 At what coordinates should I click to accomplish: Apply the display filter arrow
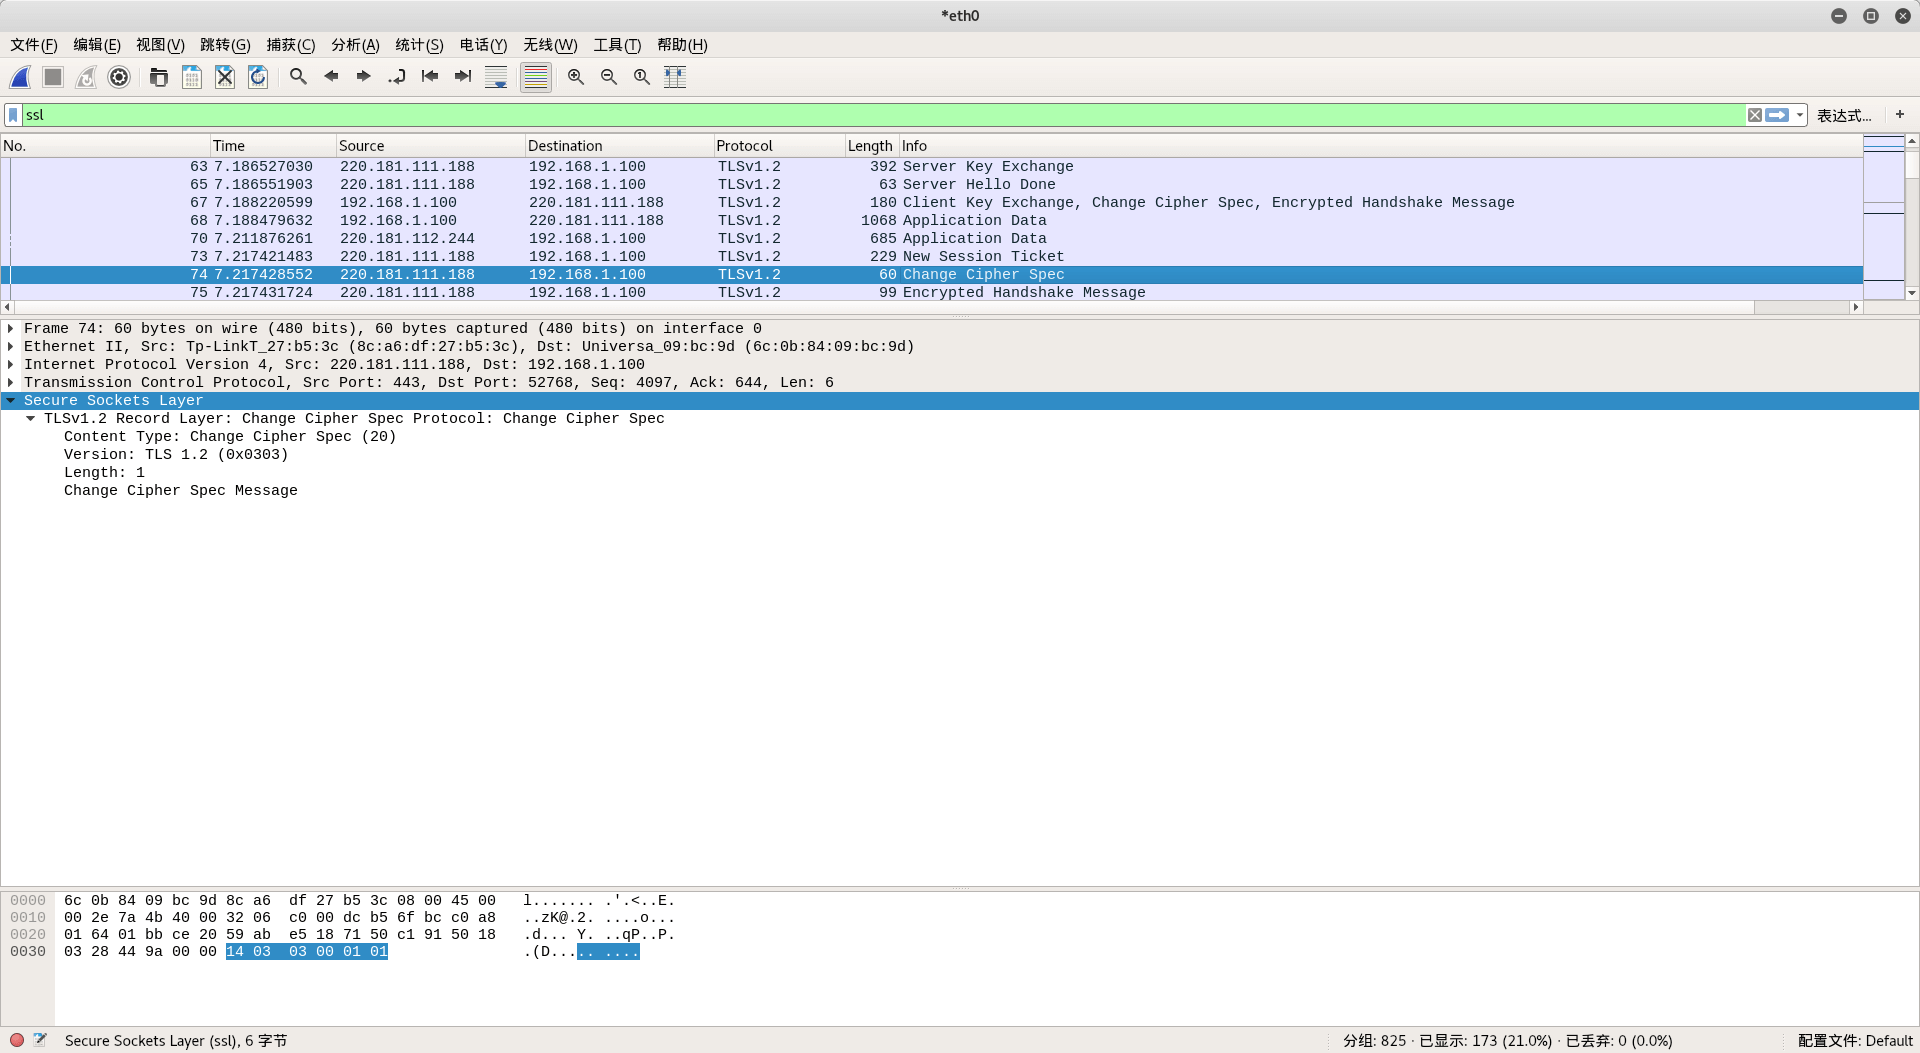coord(1777,115)
